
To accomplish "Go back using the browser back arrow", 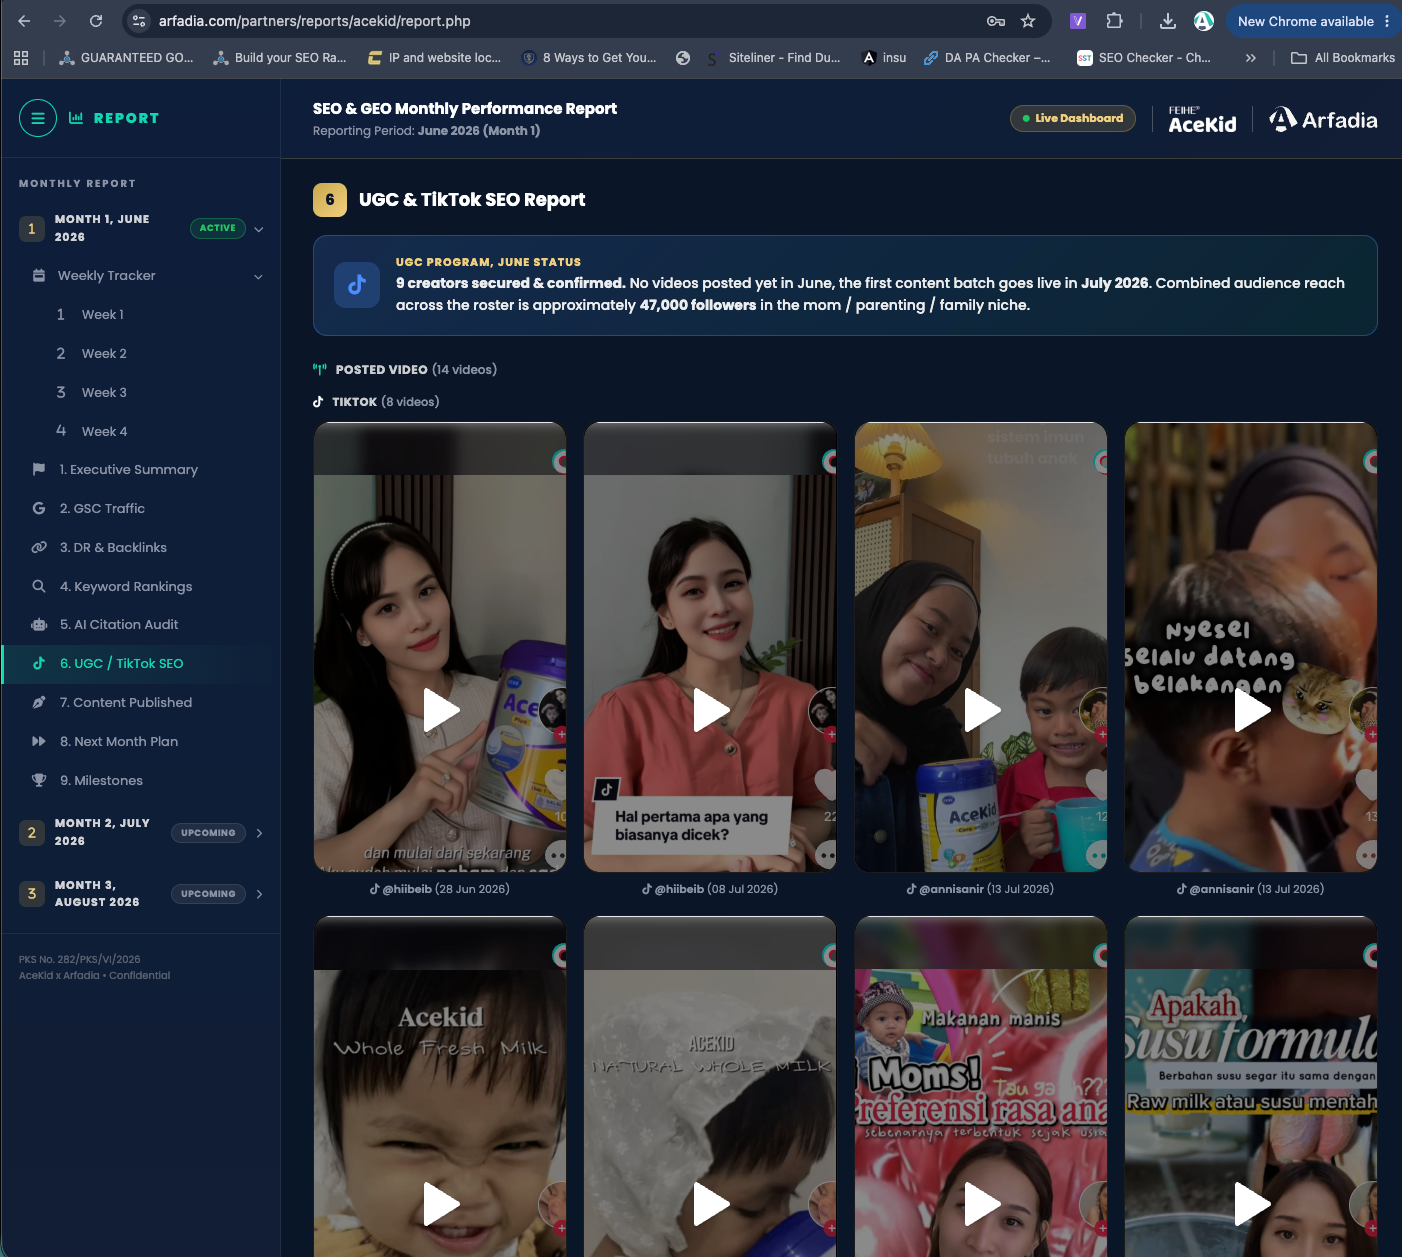I will [24, 21].
